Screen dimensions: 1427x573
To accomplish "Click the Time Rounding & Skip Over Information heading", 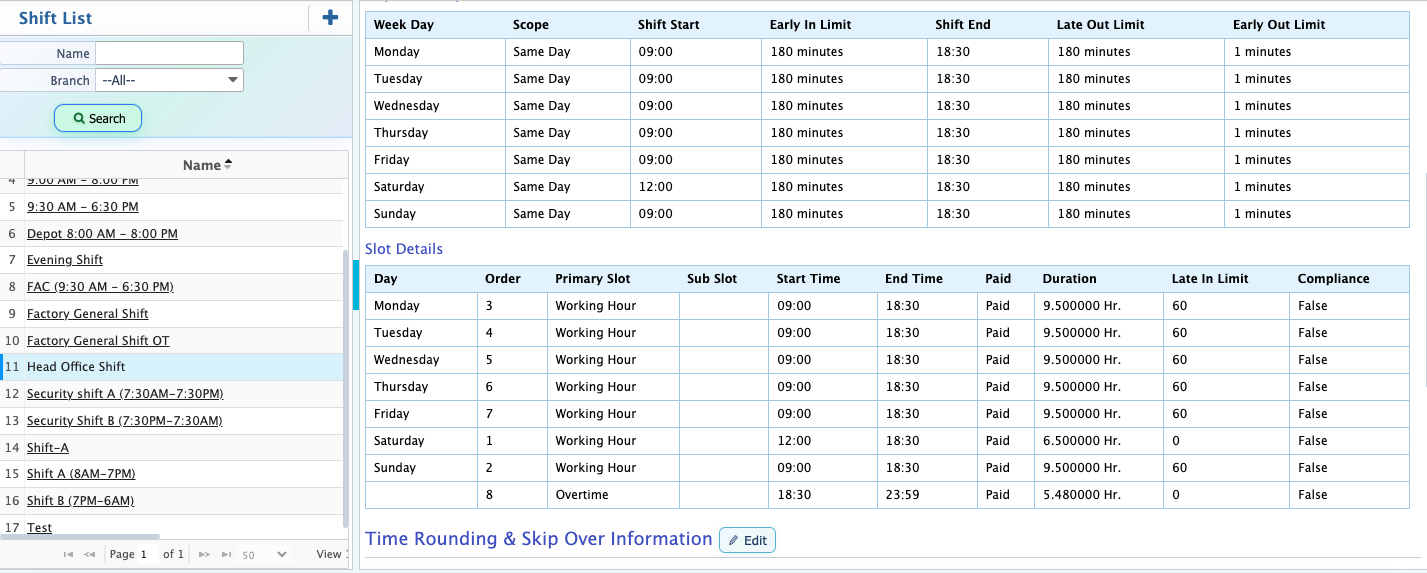I will (x=539, y=539).
